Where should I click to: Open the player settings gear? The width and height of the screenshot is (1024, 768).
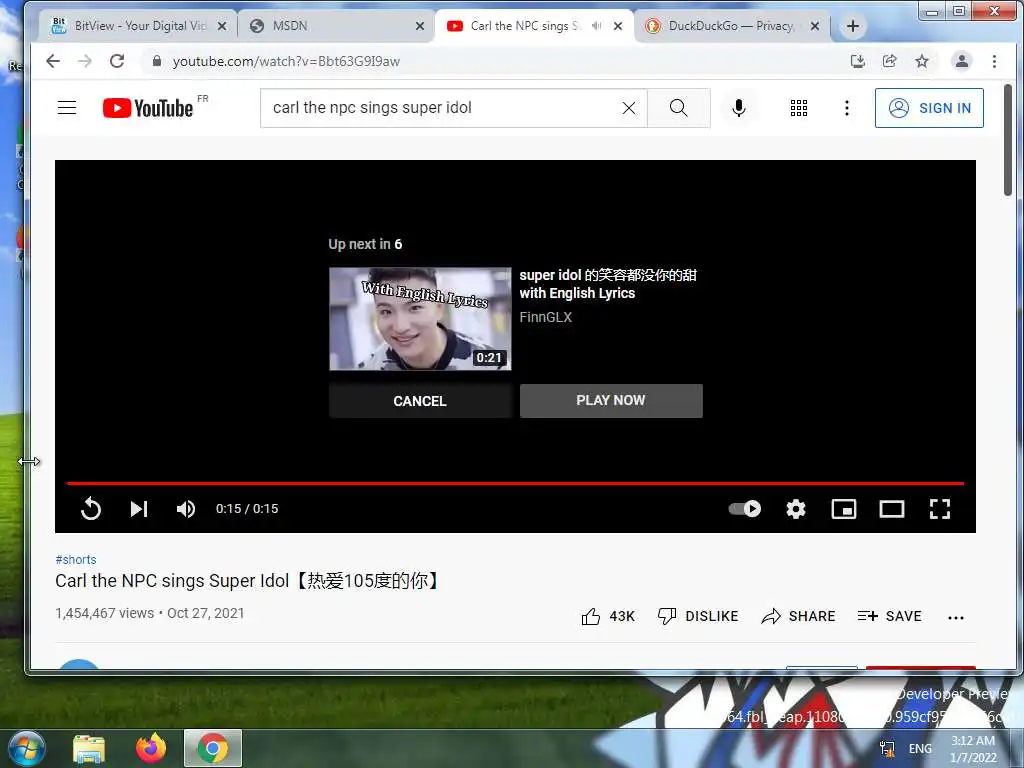click(795, 509)
